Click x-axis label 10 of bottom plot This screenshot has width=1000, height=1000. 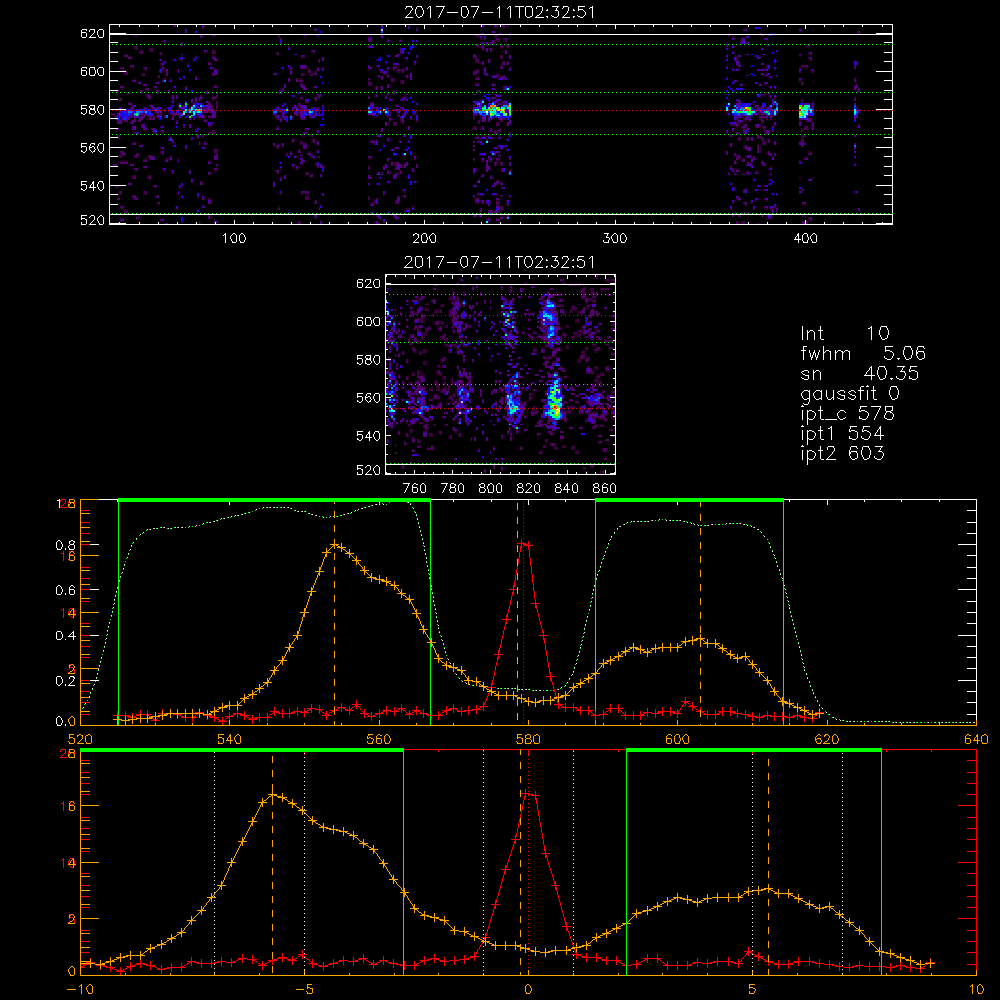(x=976, y=989)
